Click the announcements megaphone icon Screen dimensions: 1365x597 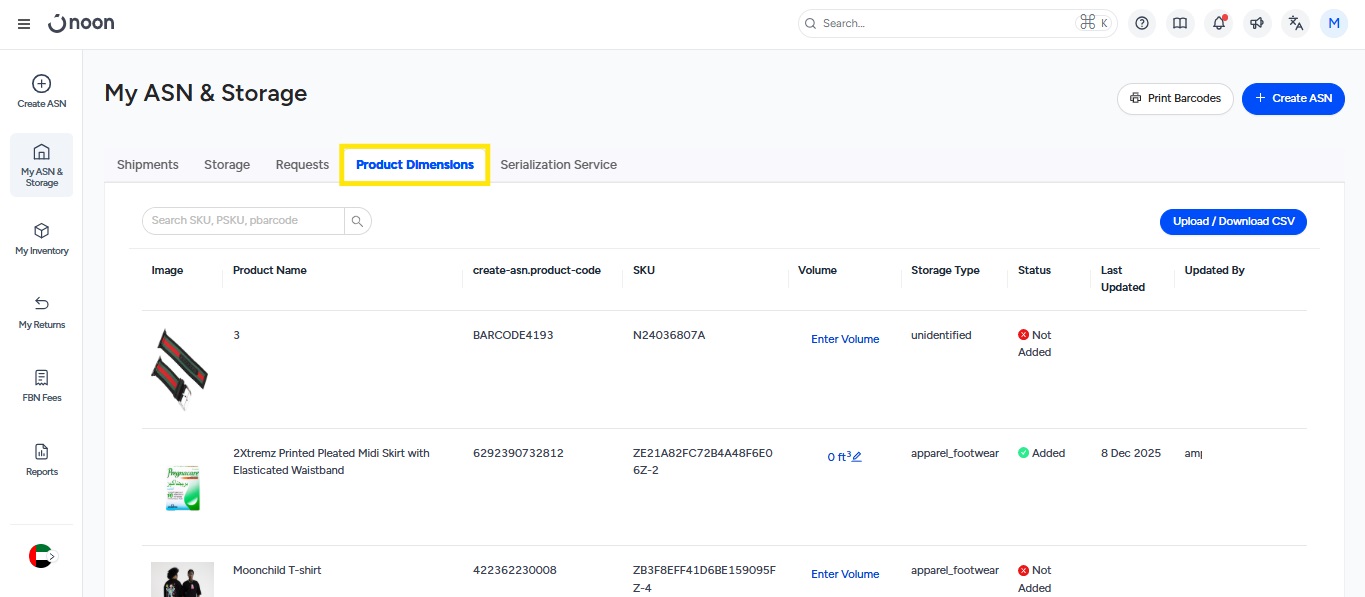click(x=1257, y=24)
